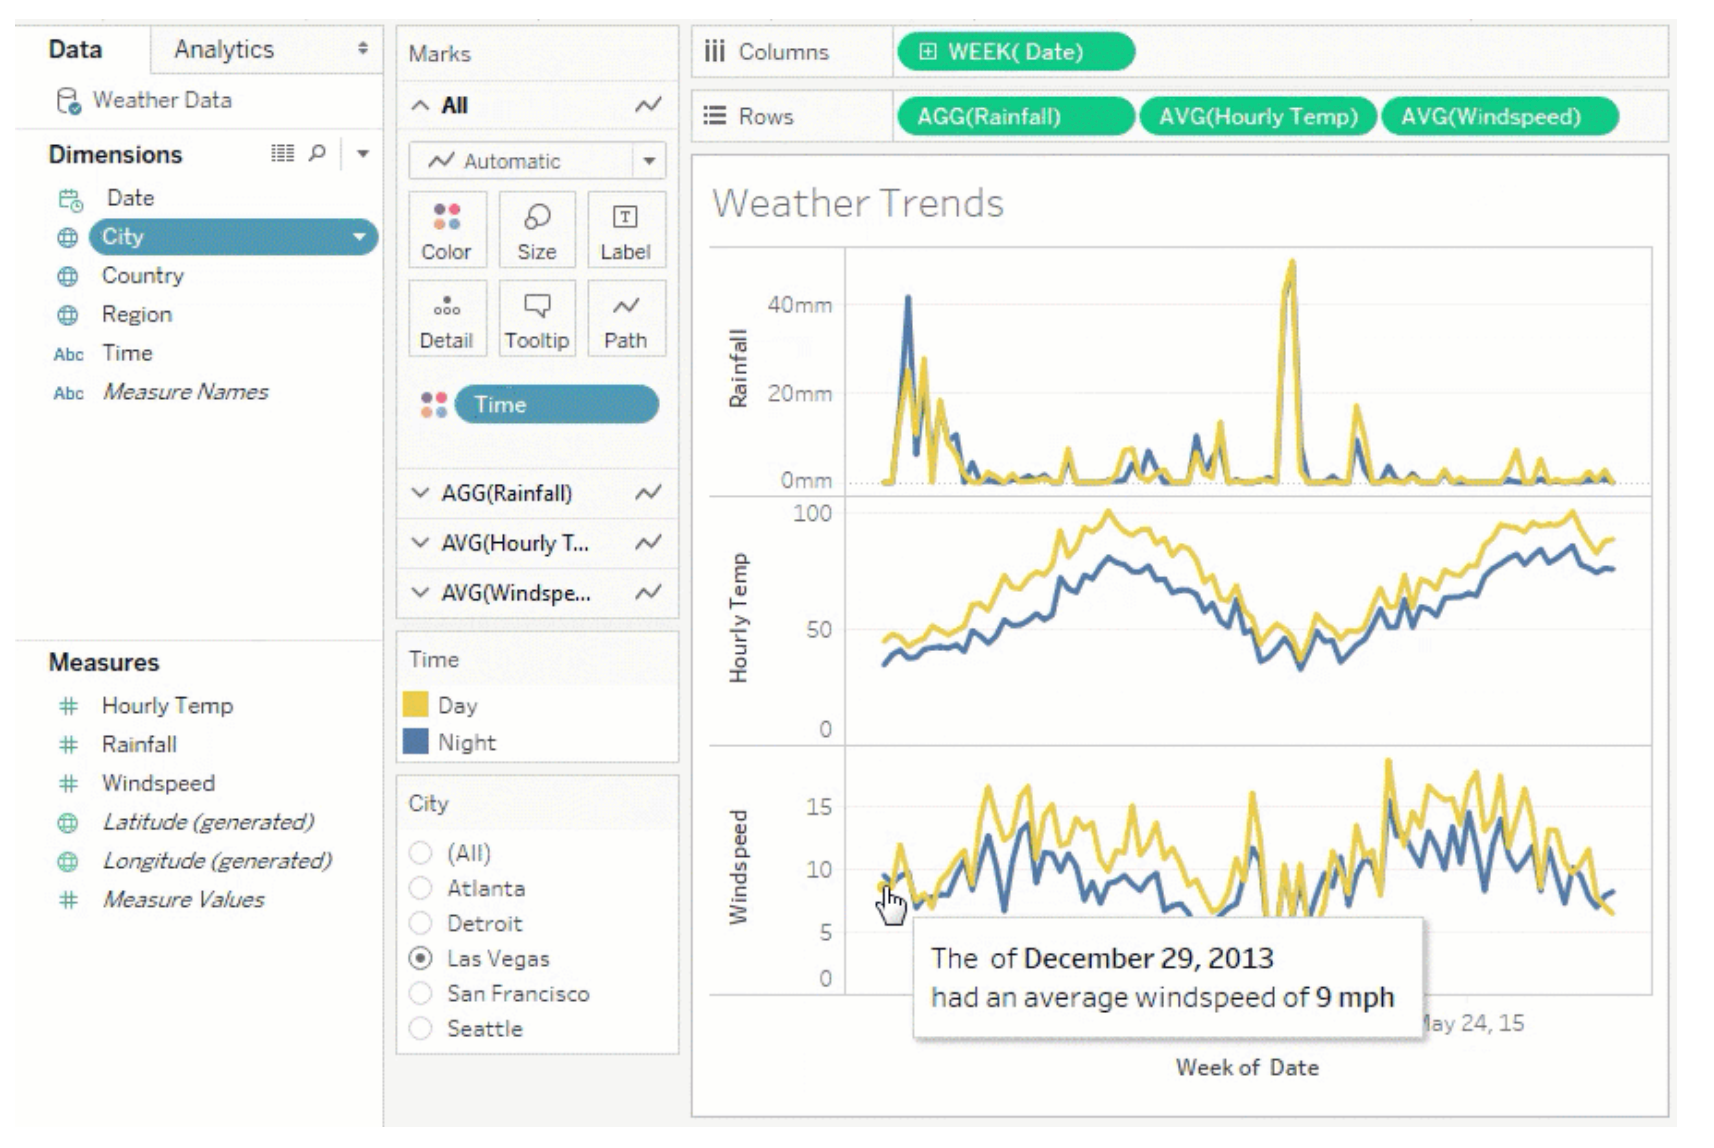Open the Dimensions pane menu arrow
The width and height of the screenshot is (1714, 1148).
(363, 154)
